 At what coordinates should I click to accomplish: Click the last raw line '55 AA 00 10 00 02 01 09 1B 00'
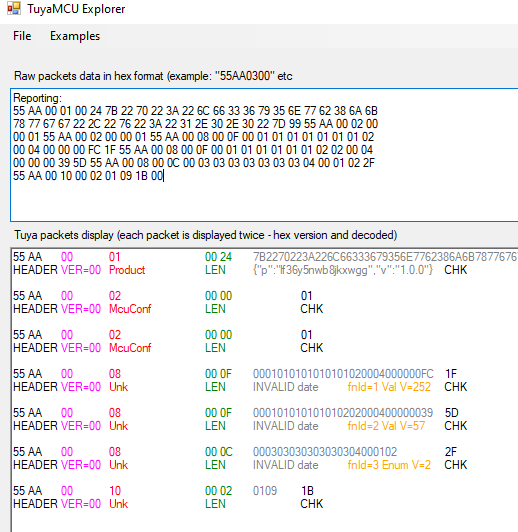pos(88,176)
